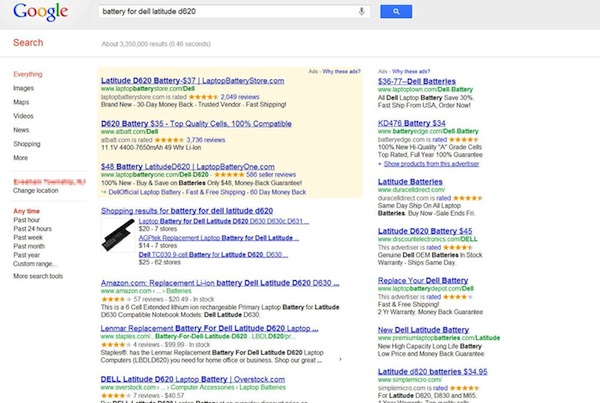Open Latitude D620 Battery $45 ad
The image size is (600, 403).
[x=425, y=231]
